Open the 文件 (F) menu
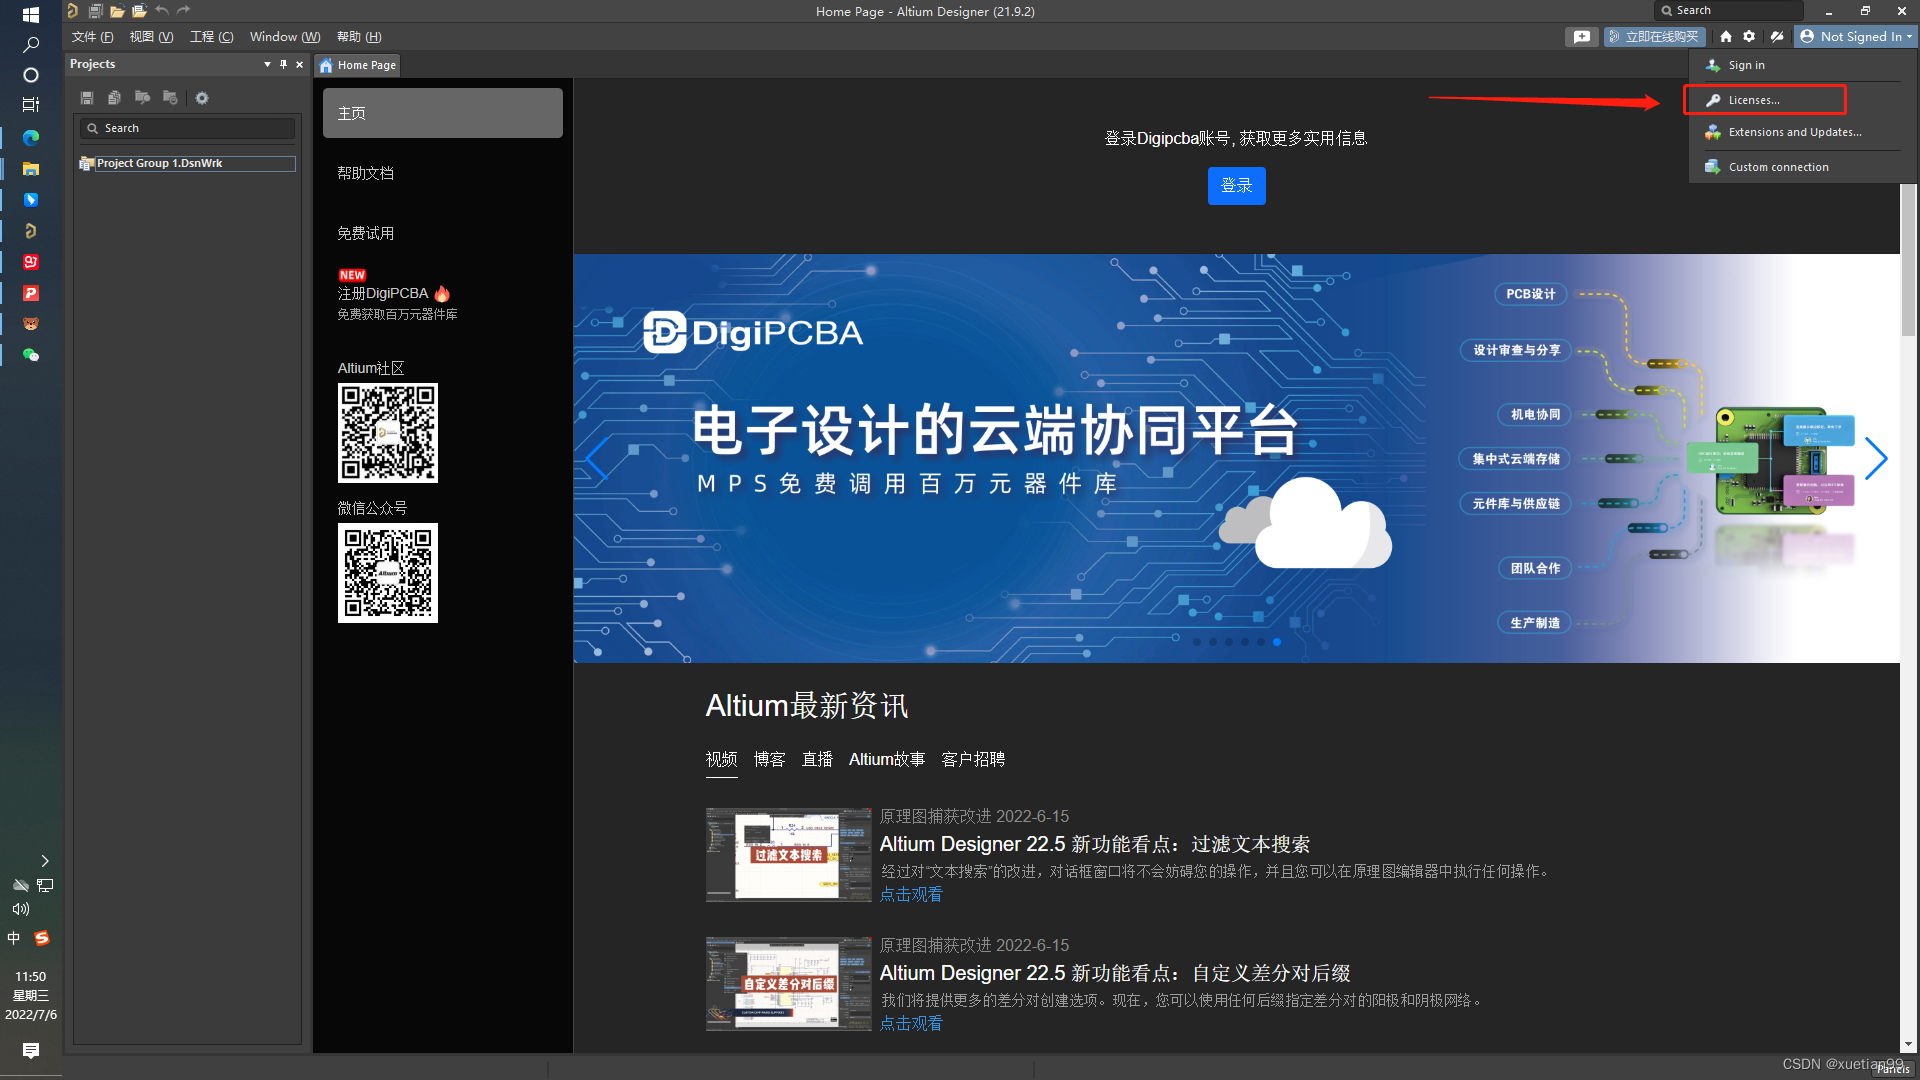Image resolution: width=1920 pixels, height=1080 pixels. pyautogui.click(x=92, y=36)
